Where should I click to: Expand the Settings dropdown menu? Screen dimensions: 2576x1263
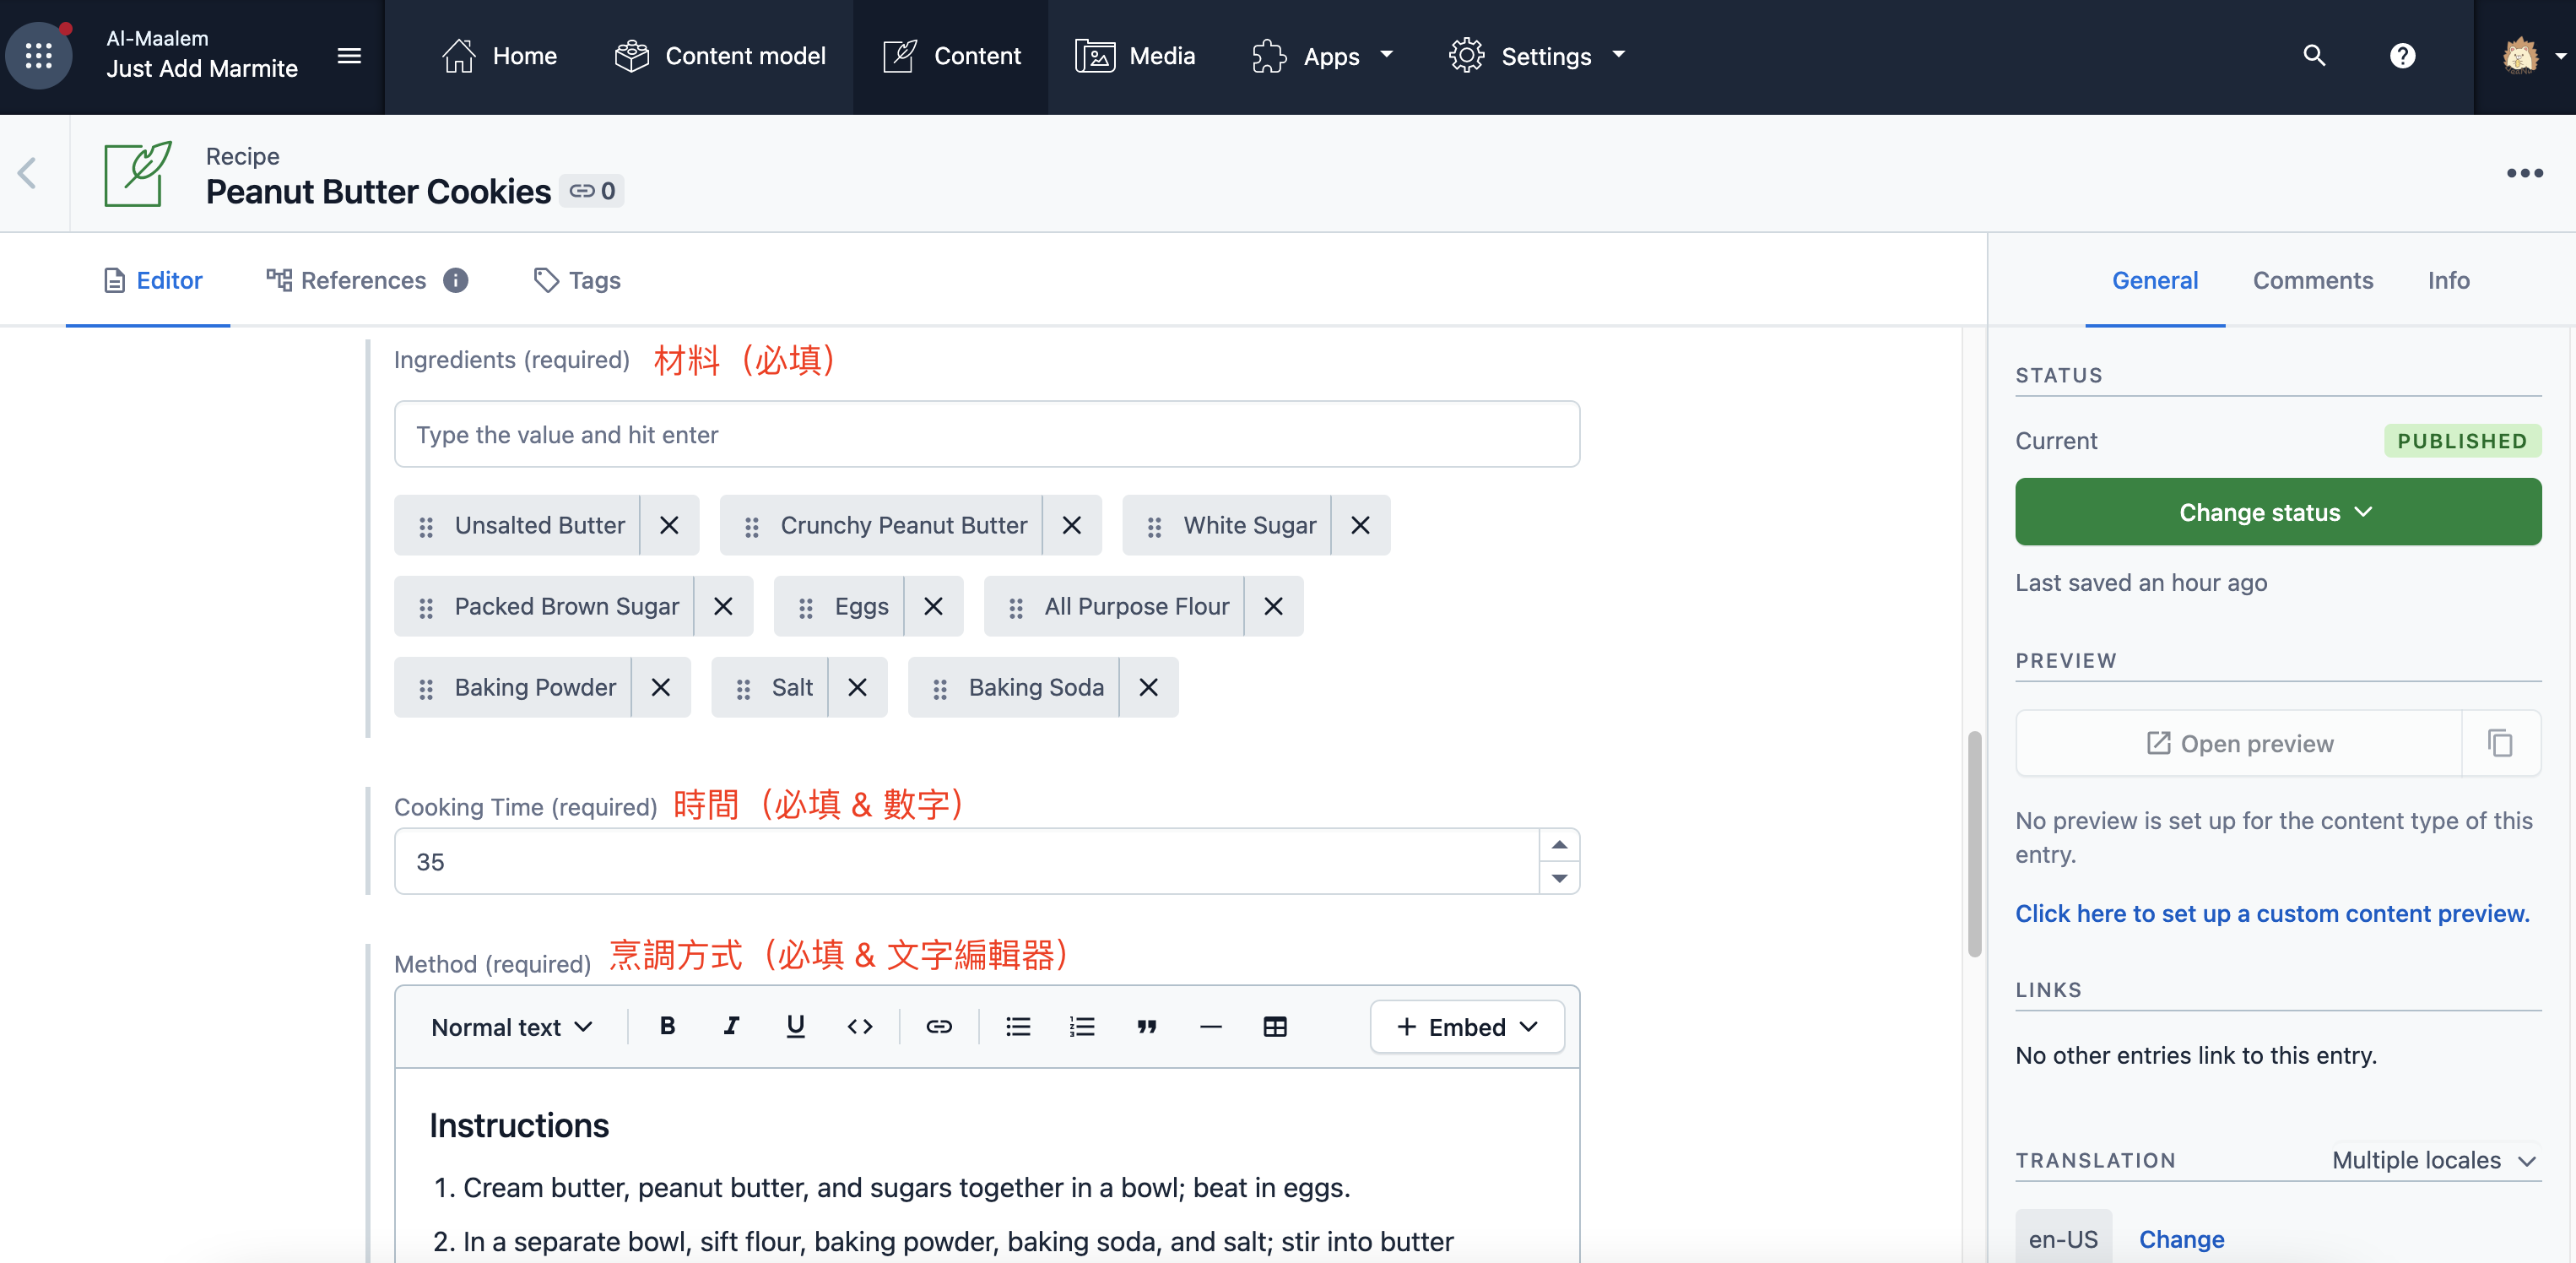click(1537, 56)
